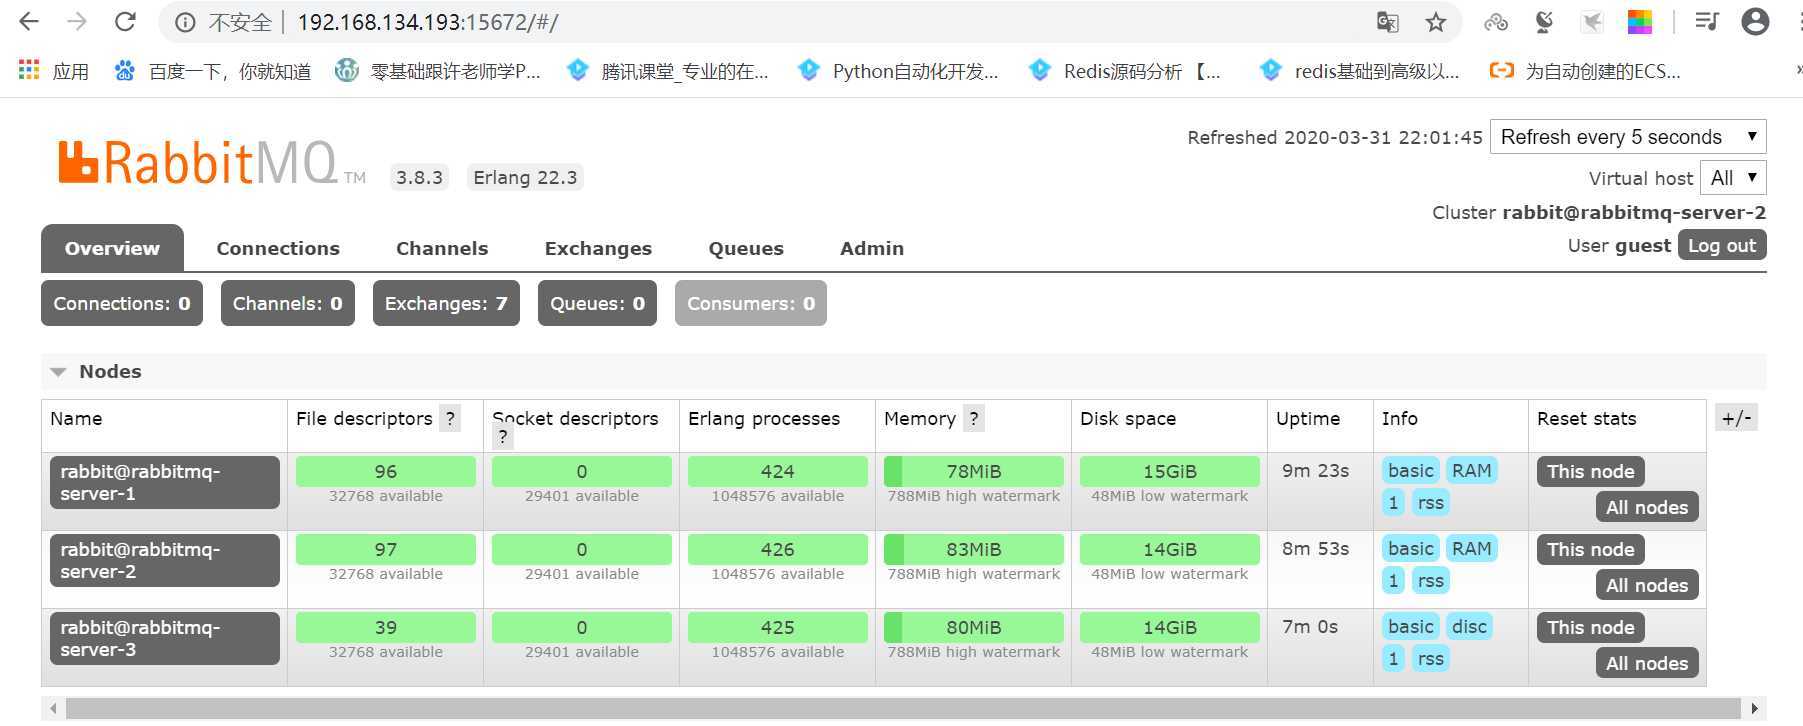Reset stats for This node on server-1
The width and height of the screenshot is (1803, 726).
click(1591, 471)
